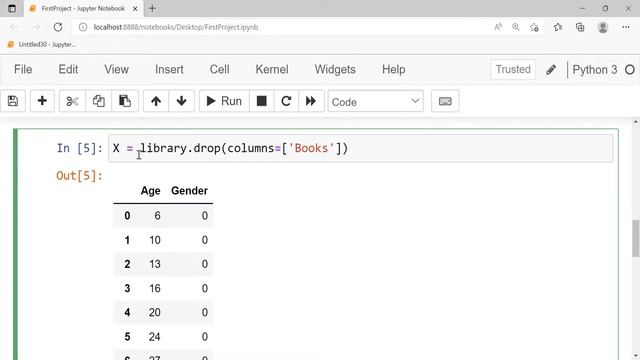Click Age value 20 in row 4
Image resolution: width=640 pixels, height=360 pixels.
point(155,313)
